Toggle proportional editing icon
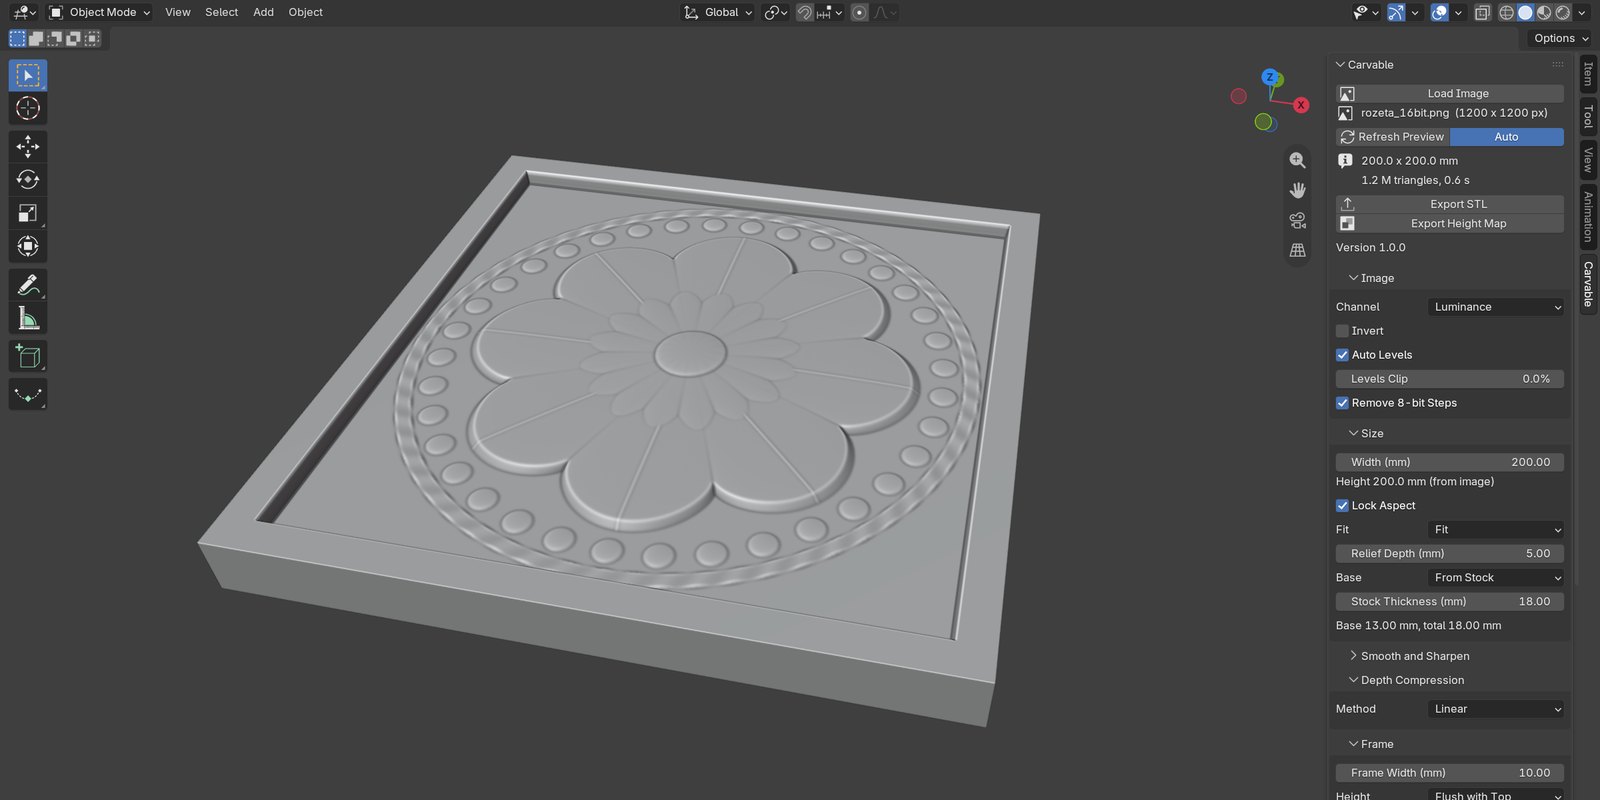Screen dimensions: 1600x800 pyautogui.click(x=859, y=12)
